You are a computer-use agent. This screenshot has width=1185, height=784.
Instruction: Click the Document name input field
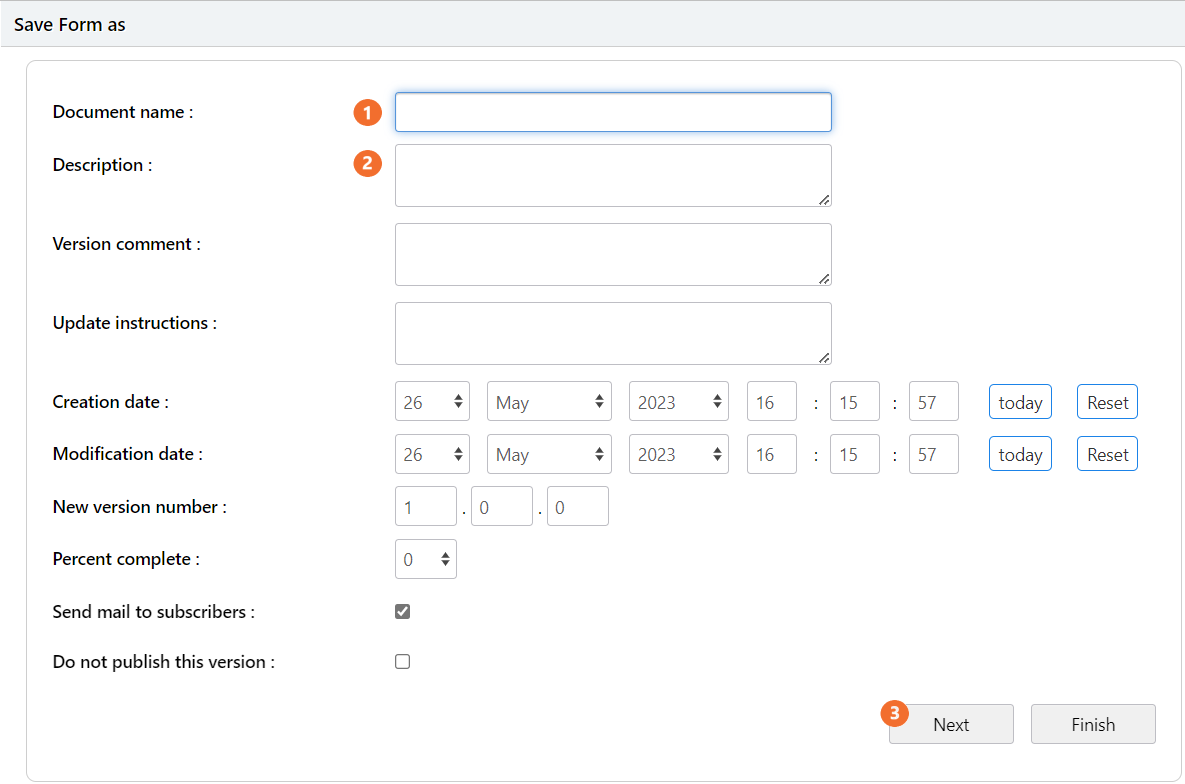(x=612, y=111)
